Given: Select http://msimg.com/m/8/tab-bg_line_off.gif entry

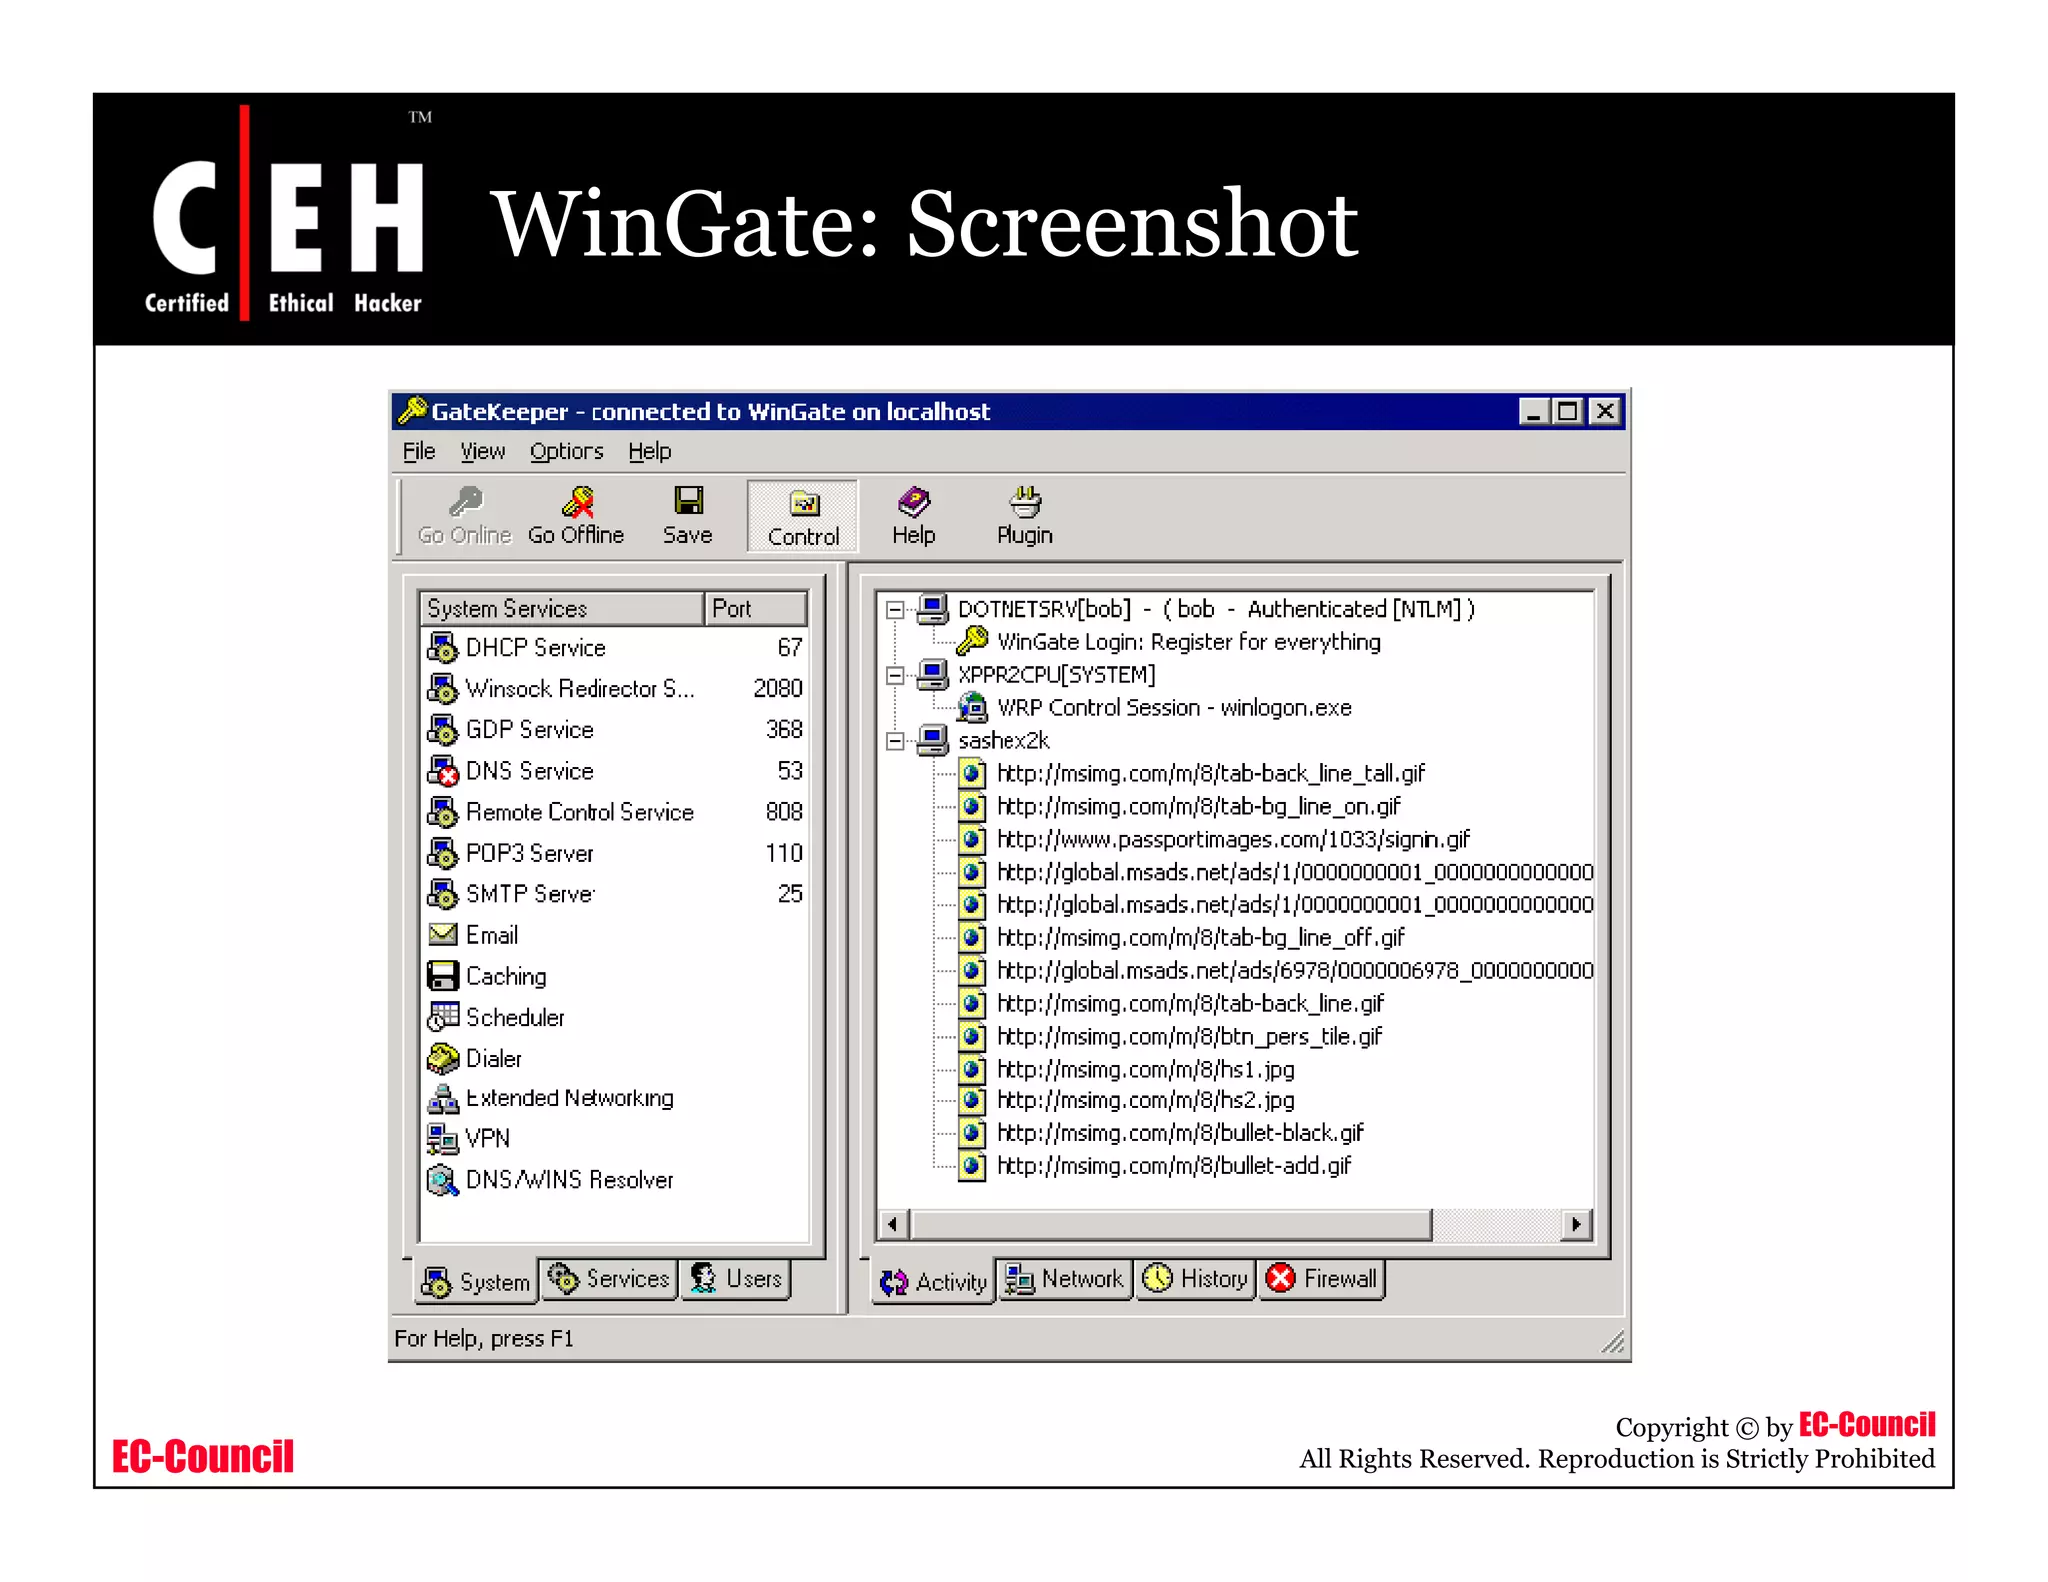Looking at the screenshot, I should [x=1200, y=937].
